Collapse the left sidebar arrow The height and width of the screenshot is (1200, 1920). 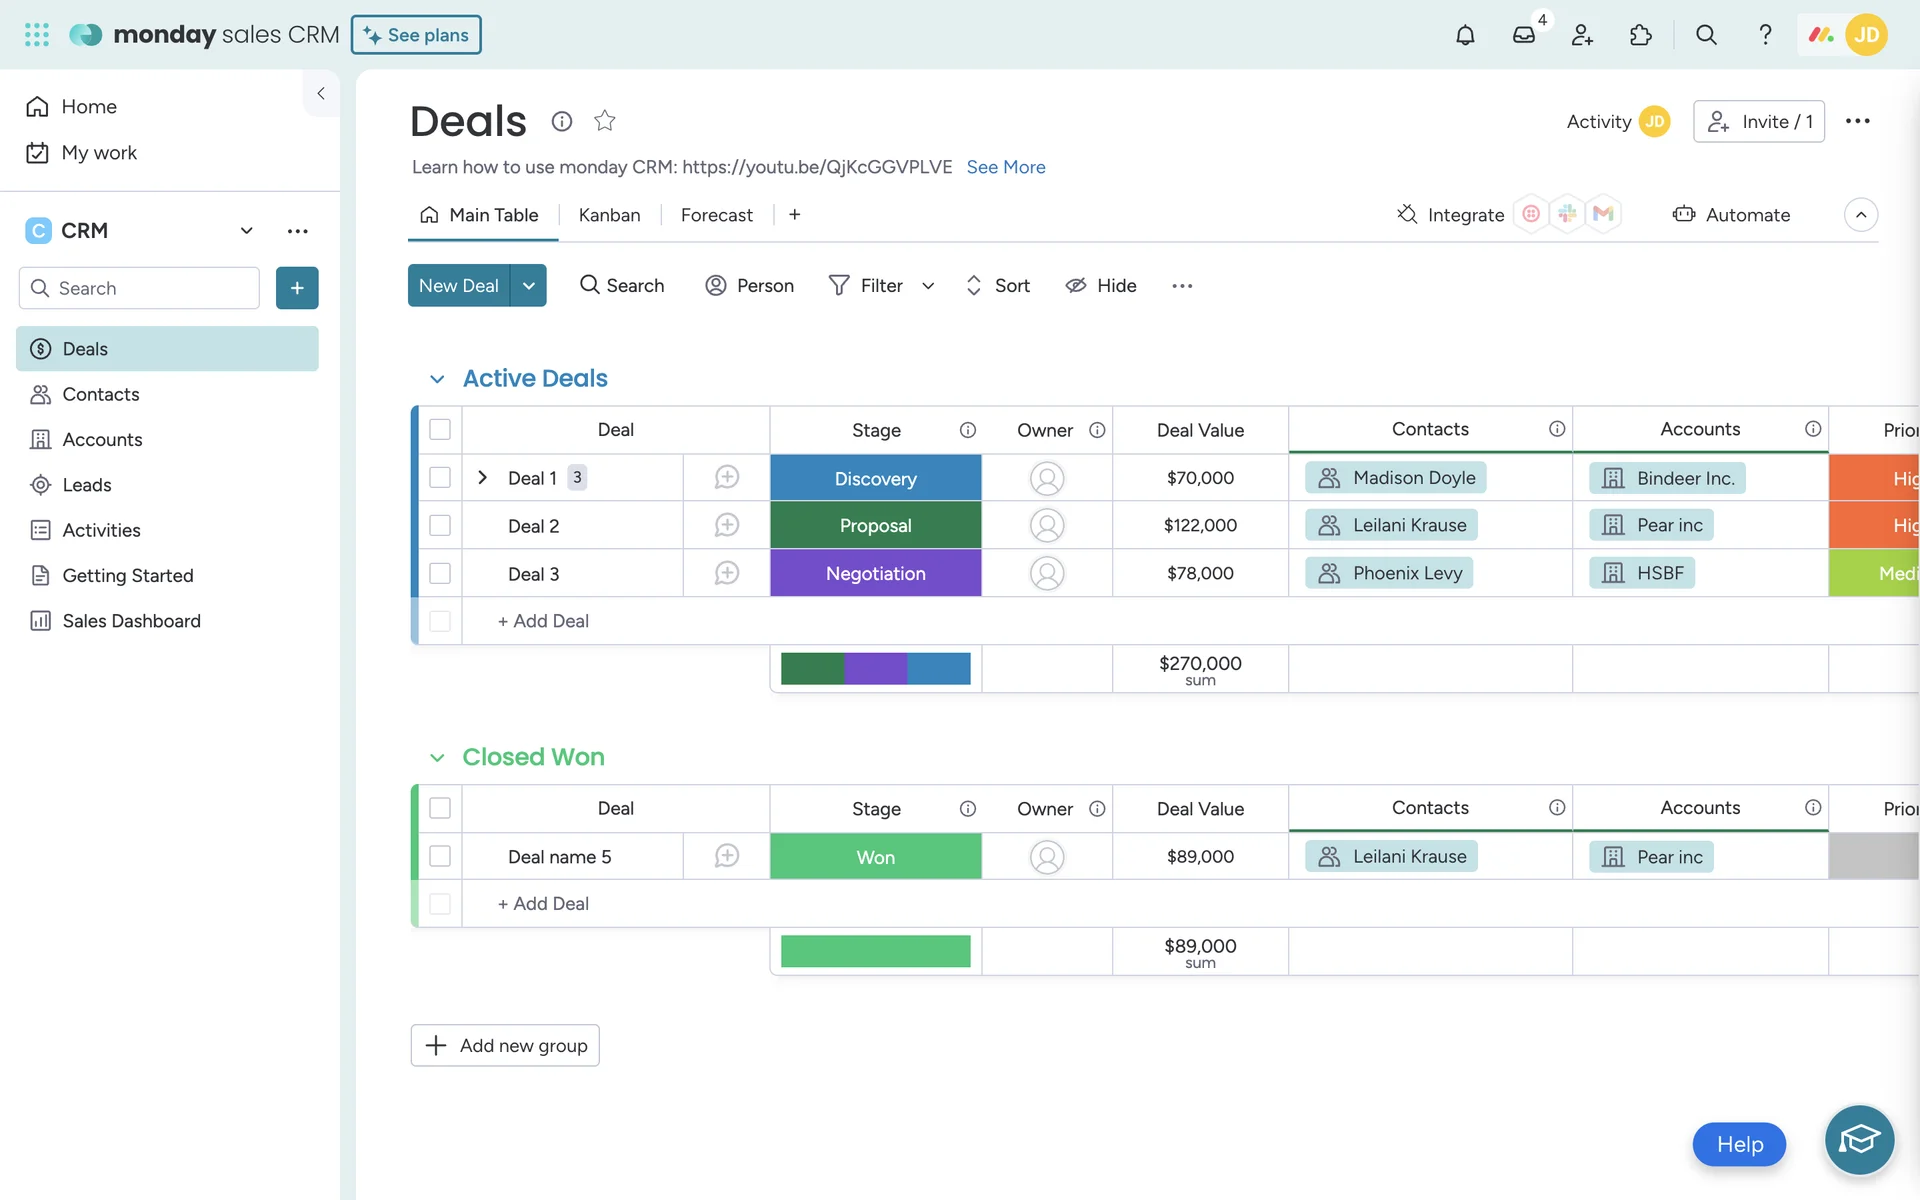tap(321, 93)
